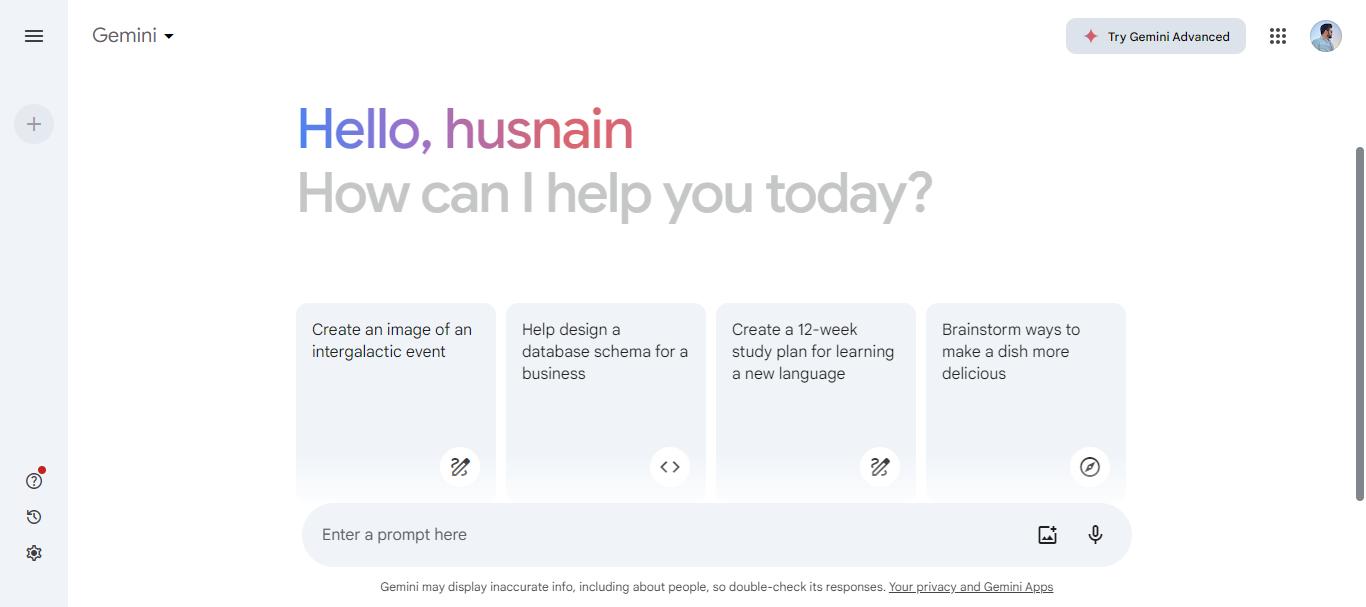Open the hamburger menu sidebar
Viewport: 1366px width, 607px height.
(33, 36)
